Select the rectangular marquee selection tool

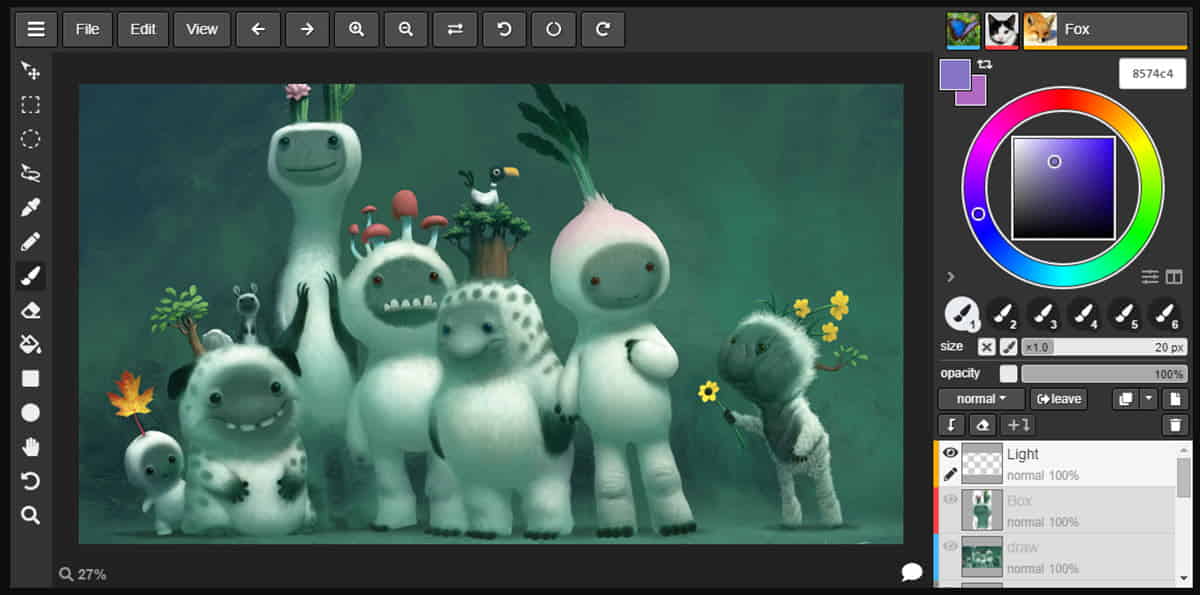click(31, 105)
